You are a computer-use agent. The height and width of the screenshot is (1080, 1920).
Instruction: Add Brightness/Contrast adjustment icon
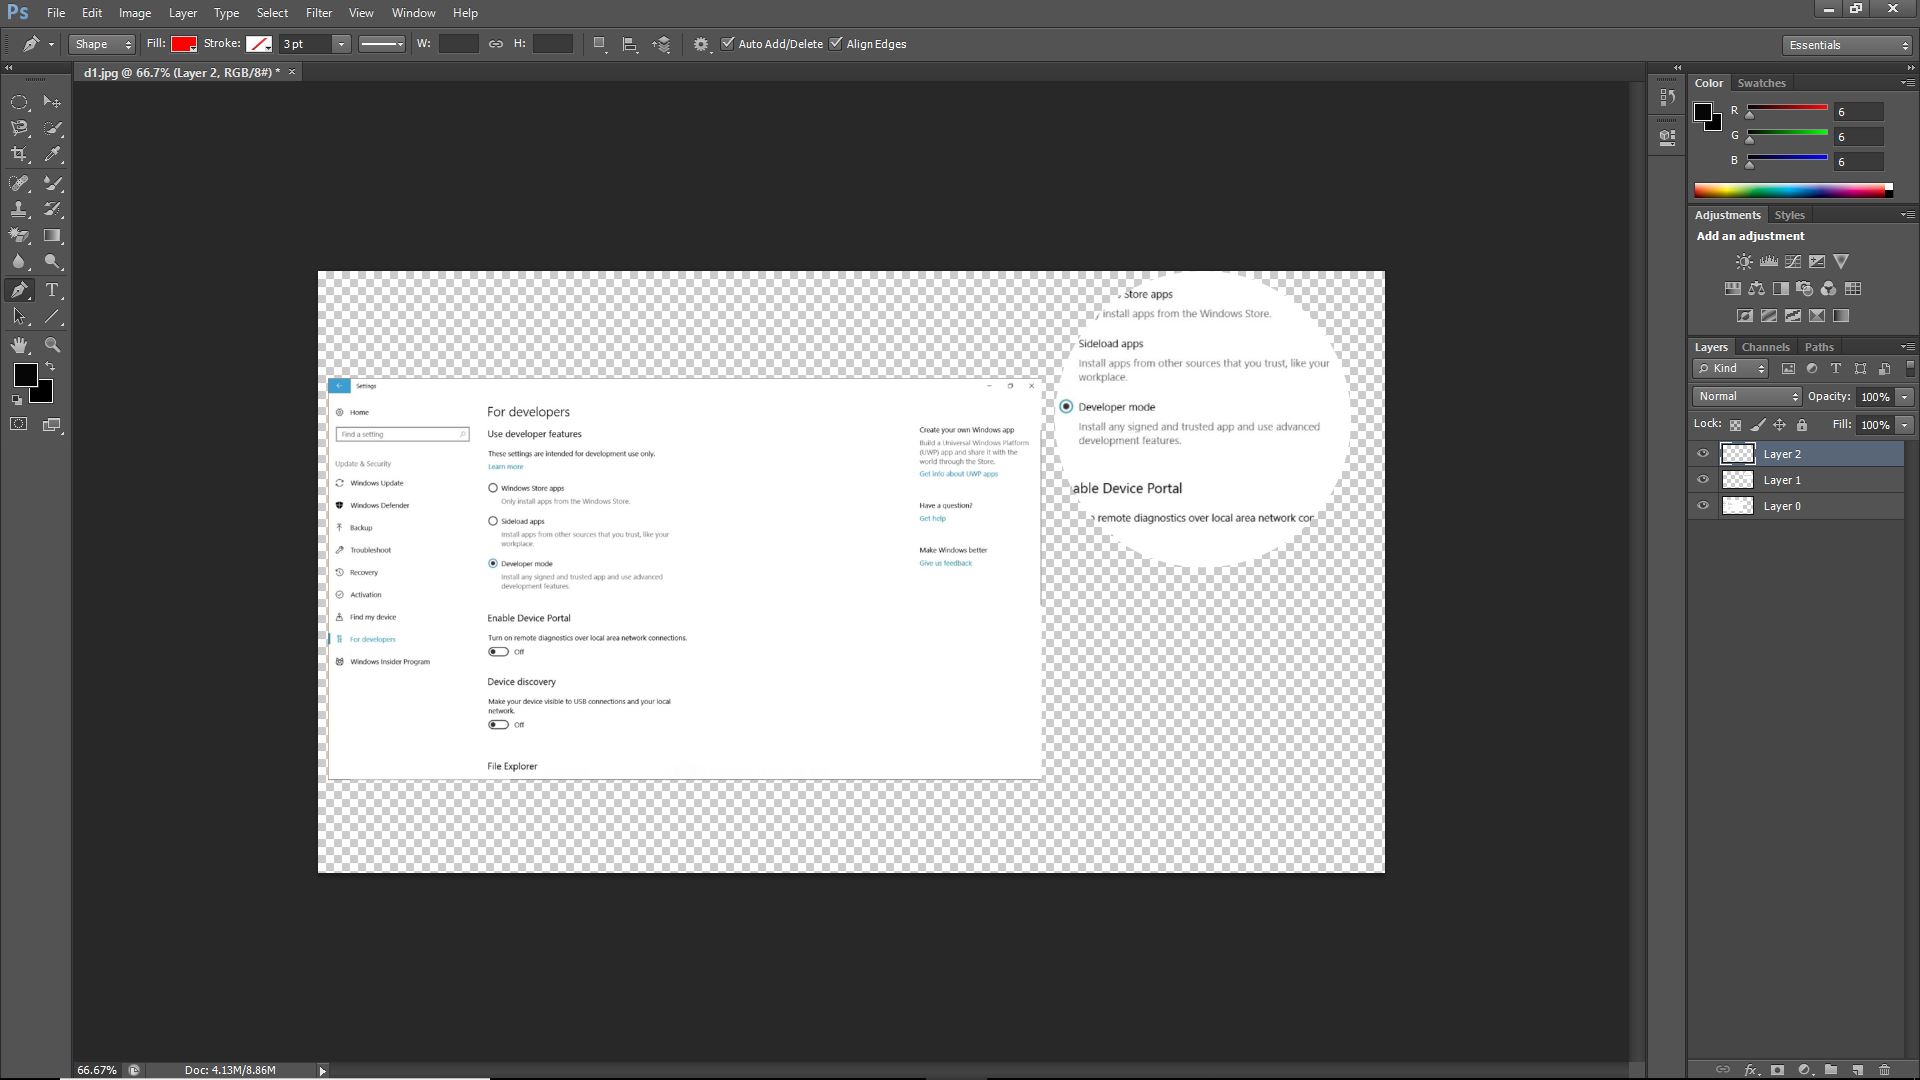1744,262
